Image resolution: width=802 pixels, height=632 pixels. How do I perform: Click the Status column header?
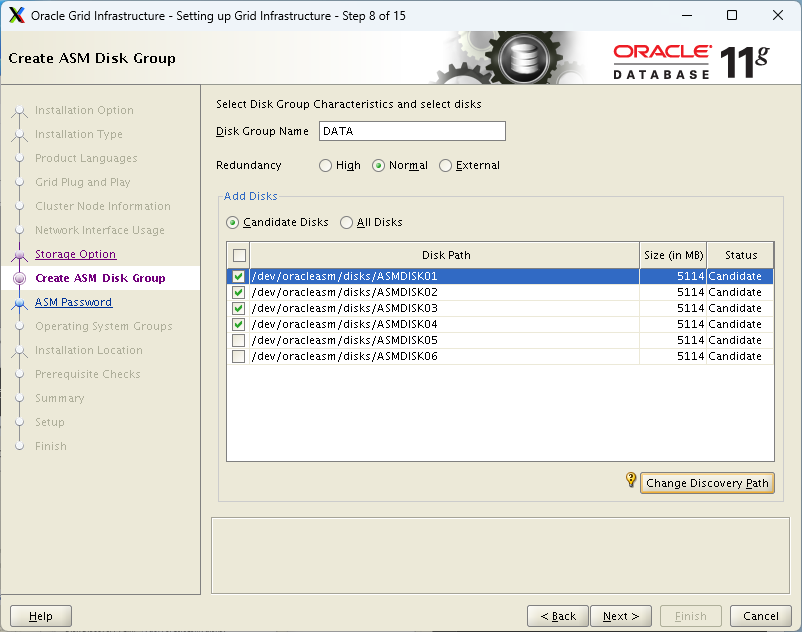[x=741, y=255]
